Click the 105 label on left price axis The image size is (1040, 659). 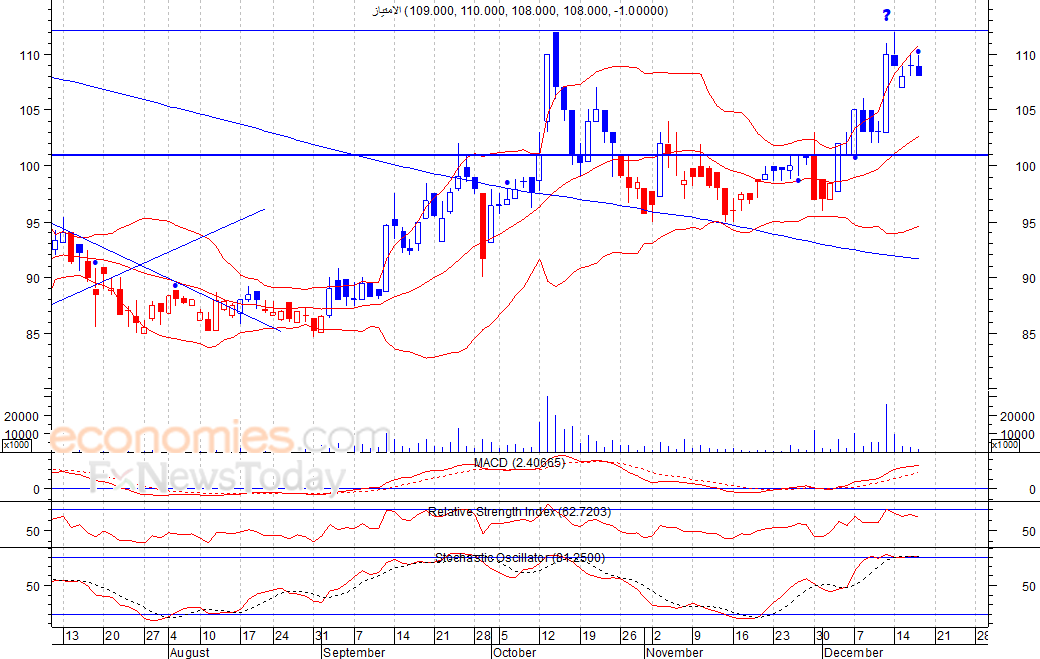pyautogui.click(x=30, y=110)
